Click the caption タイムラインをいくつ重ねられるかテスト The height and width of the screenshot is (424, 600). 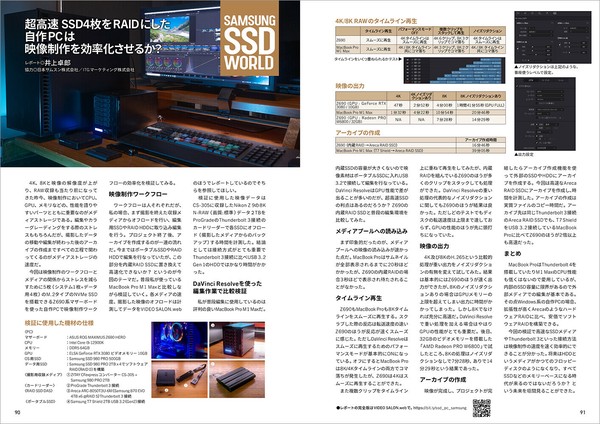[x=368, y=59]
